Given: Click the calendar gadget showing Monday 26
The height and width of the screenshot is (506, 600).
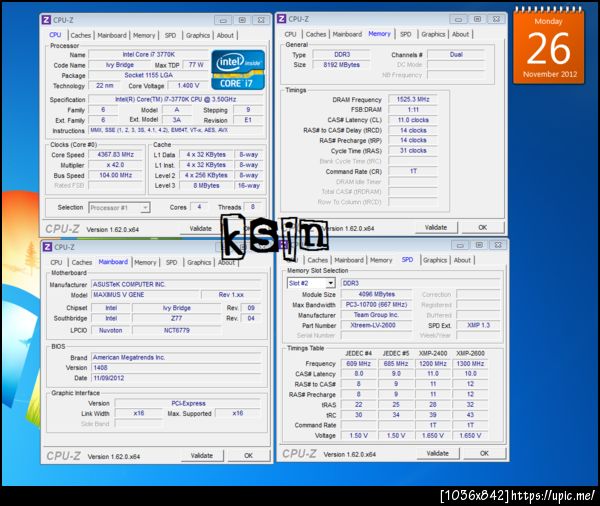Looking at the screenshot, I should tap(549, 48).
